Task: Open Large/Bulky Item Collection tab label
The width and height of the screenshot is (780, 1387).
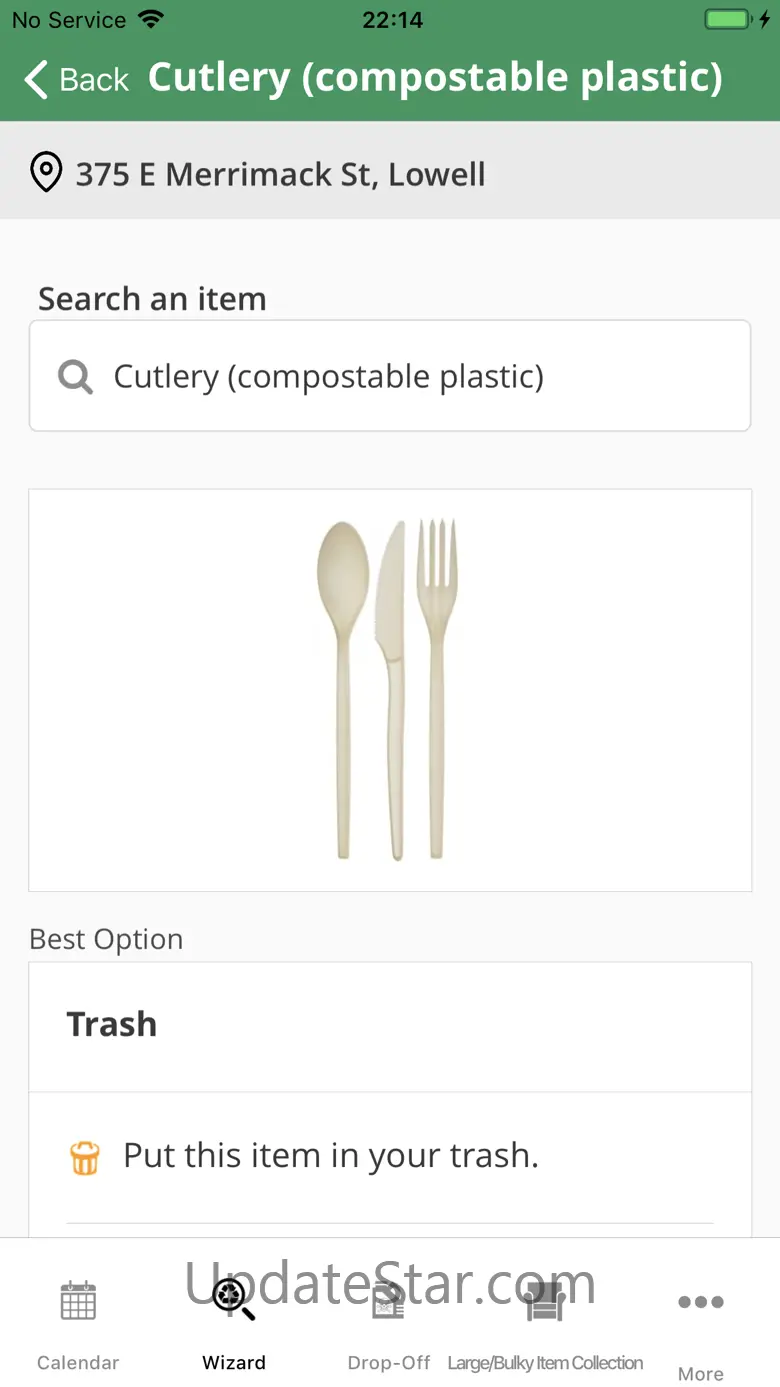Action: point(545,1362)
